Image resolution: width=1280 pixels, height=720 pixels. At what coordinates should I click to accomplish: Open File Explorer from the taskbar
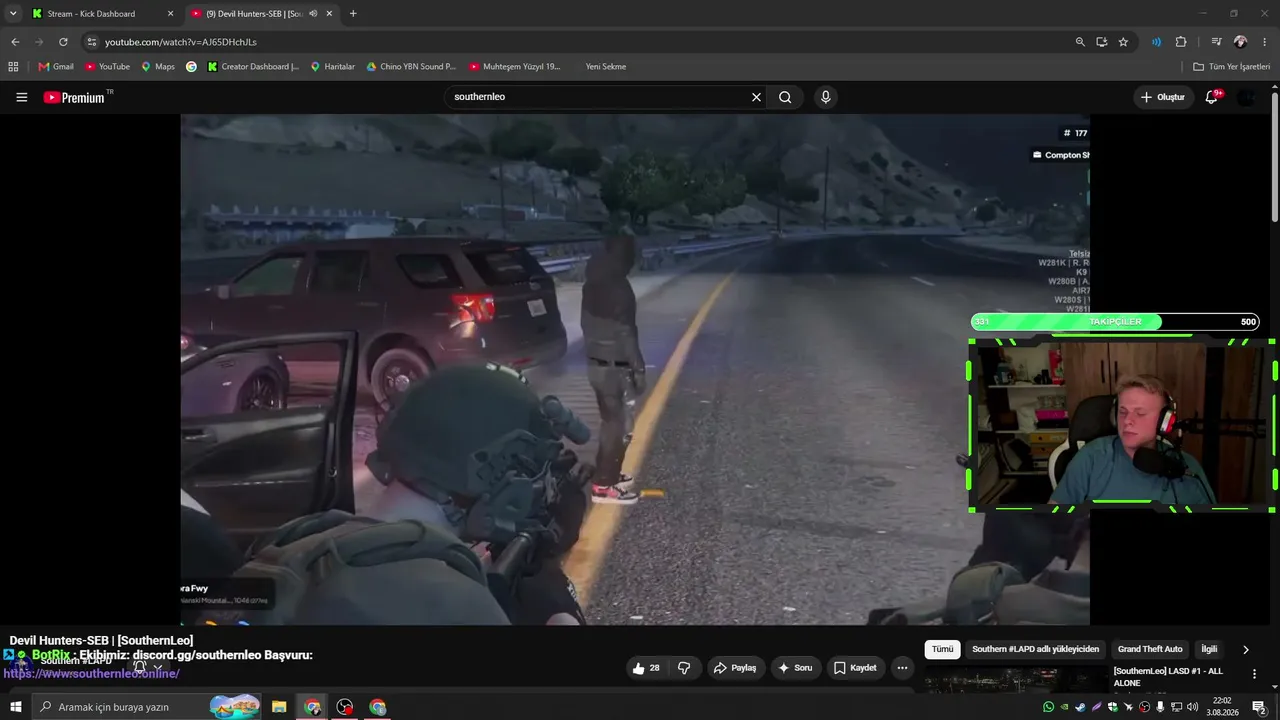pos(279,707)
